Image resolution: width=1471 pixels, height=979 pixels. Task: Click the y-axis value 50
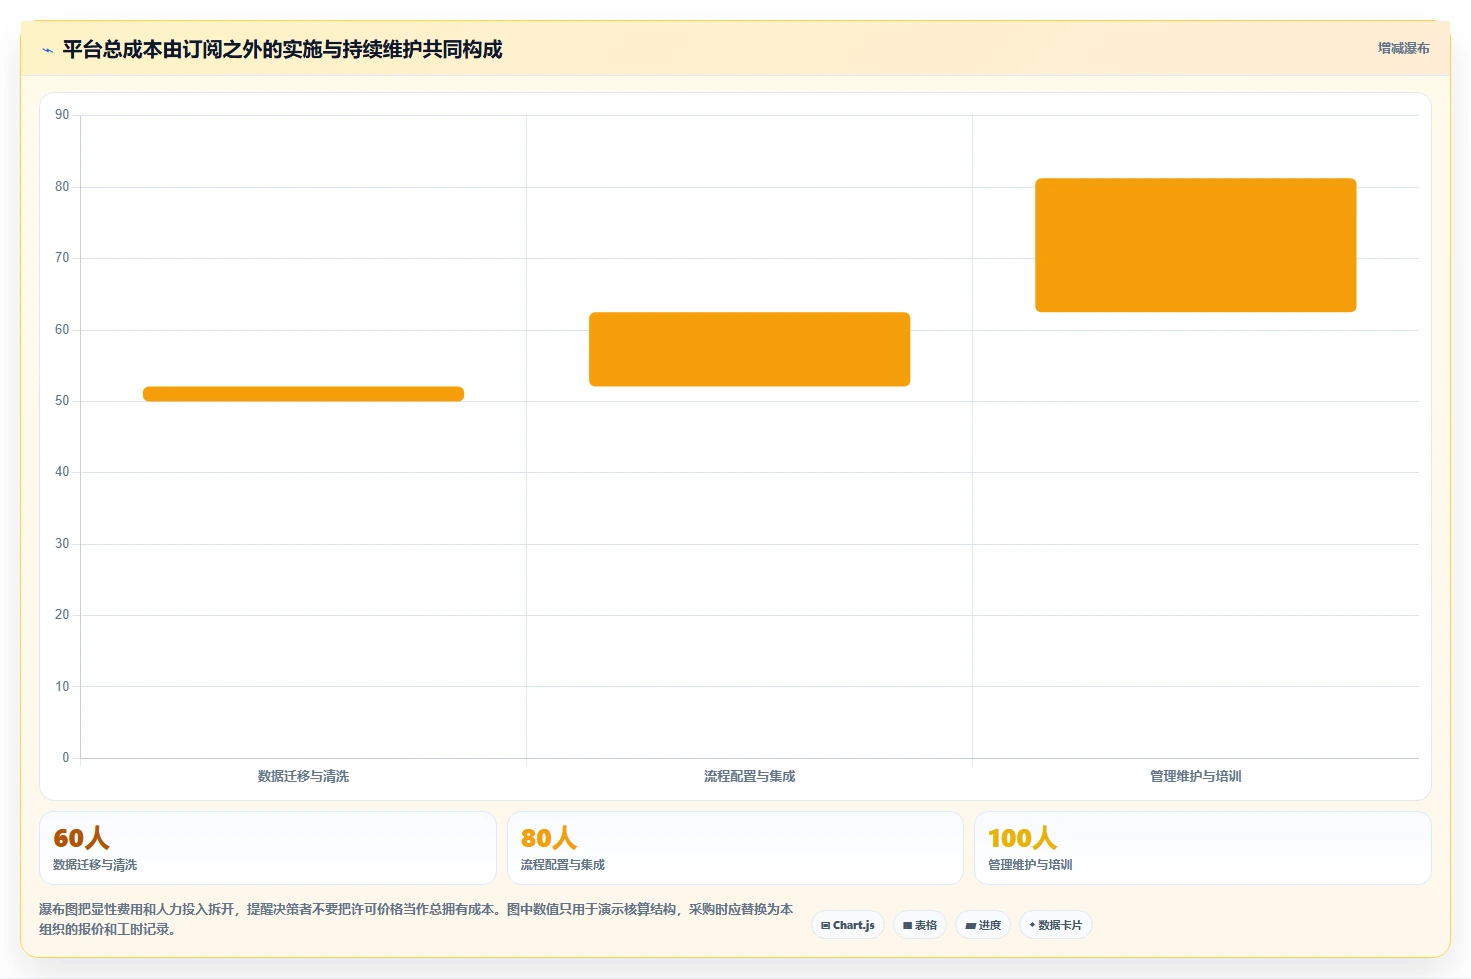coord(62,401)
